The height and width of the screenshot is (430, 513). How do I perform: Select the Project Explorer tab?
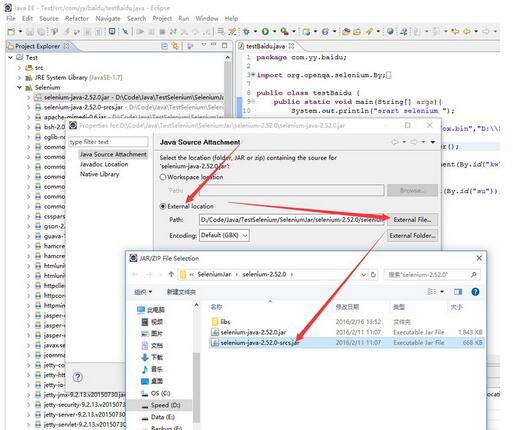(37, 46)
